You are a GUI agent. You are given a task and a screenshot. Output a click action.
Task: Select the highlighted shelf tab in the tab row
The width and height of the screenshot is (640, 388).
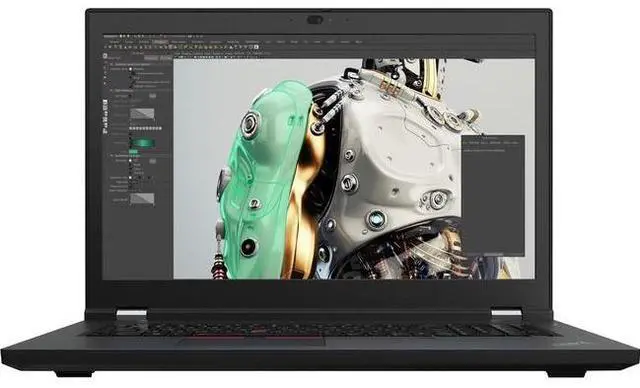[160, 42]
